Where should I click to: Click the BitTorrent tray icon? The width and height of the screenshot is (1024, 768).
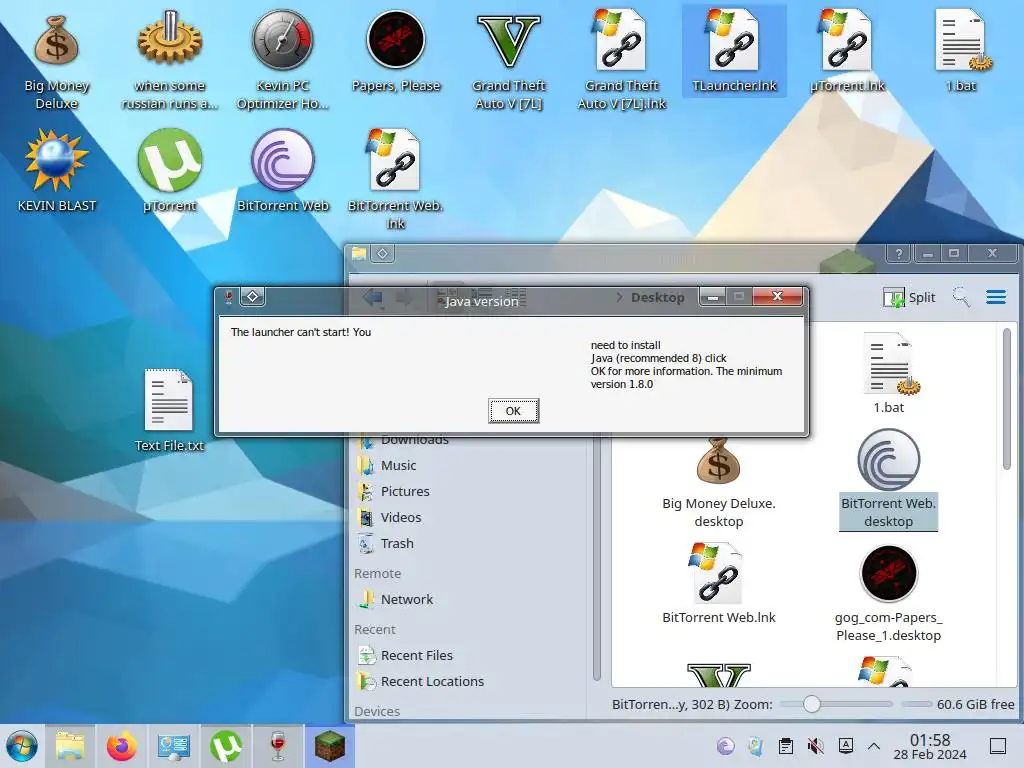726,746
